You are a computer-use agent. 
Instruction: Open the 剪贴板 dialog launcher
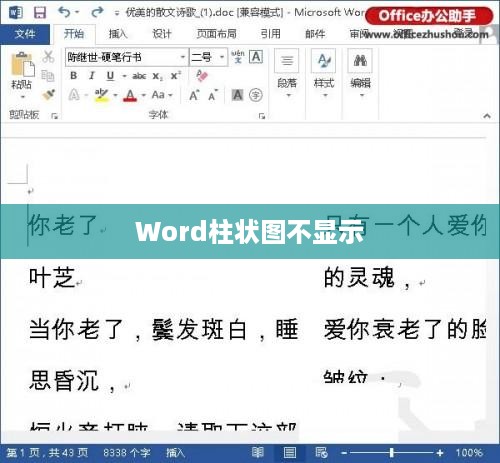(x=55, y=116)
